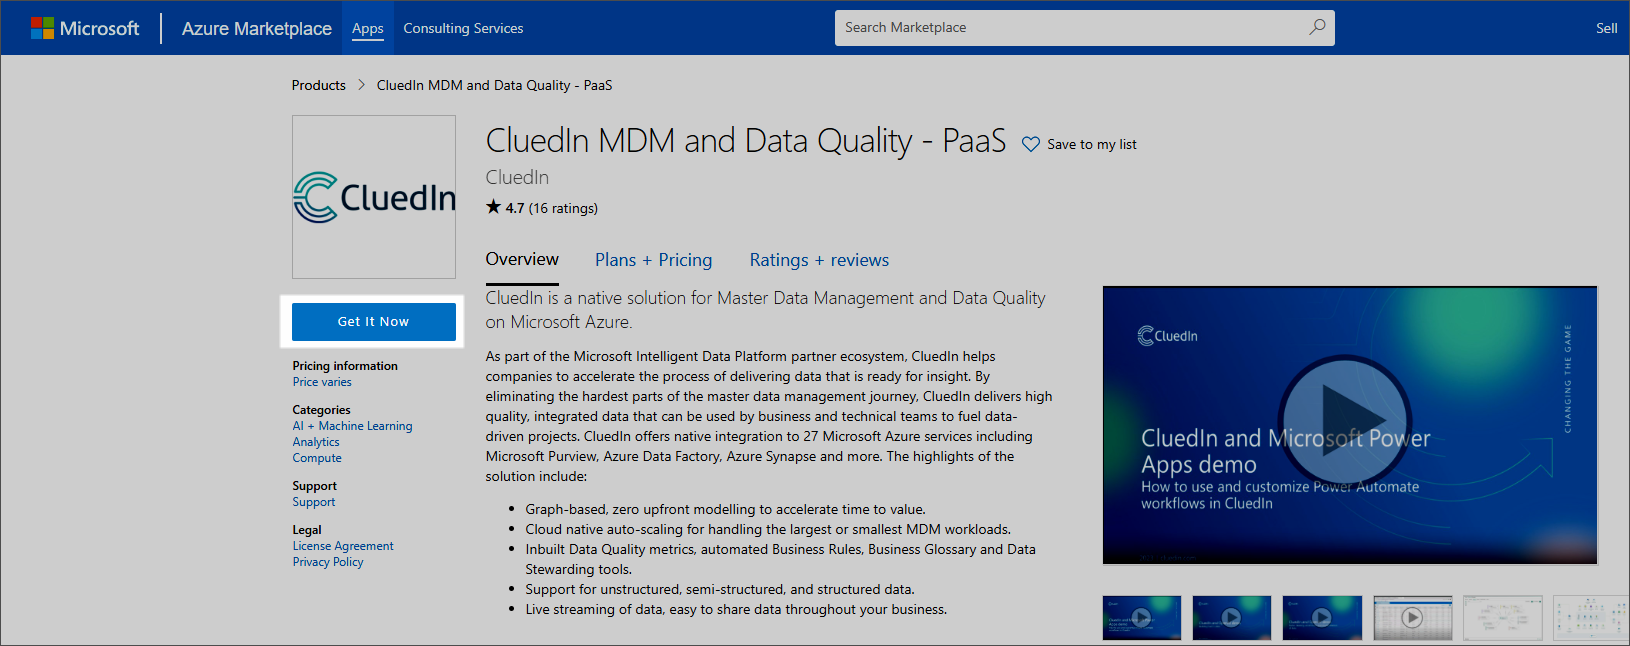Open Consulting Services in the header

463,28
